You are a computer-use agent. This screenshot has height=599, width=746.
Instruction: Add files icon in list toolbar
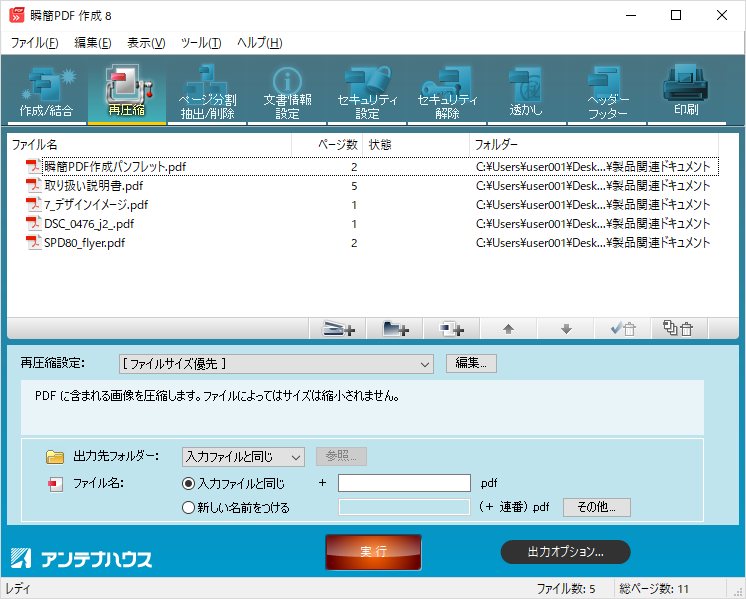pos(452,329)
